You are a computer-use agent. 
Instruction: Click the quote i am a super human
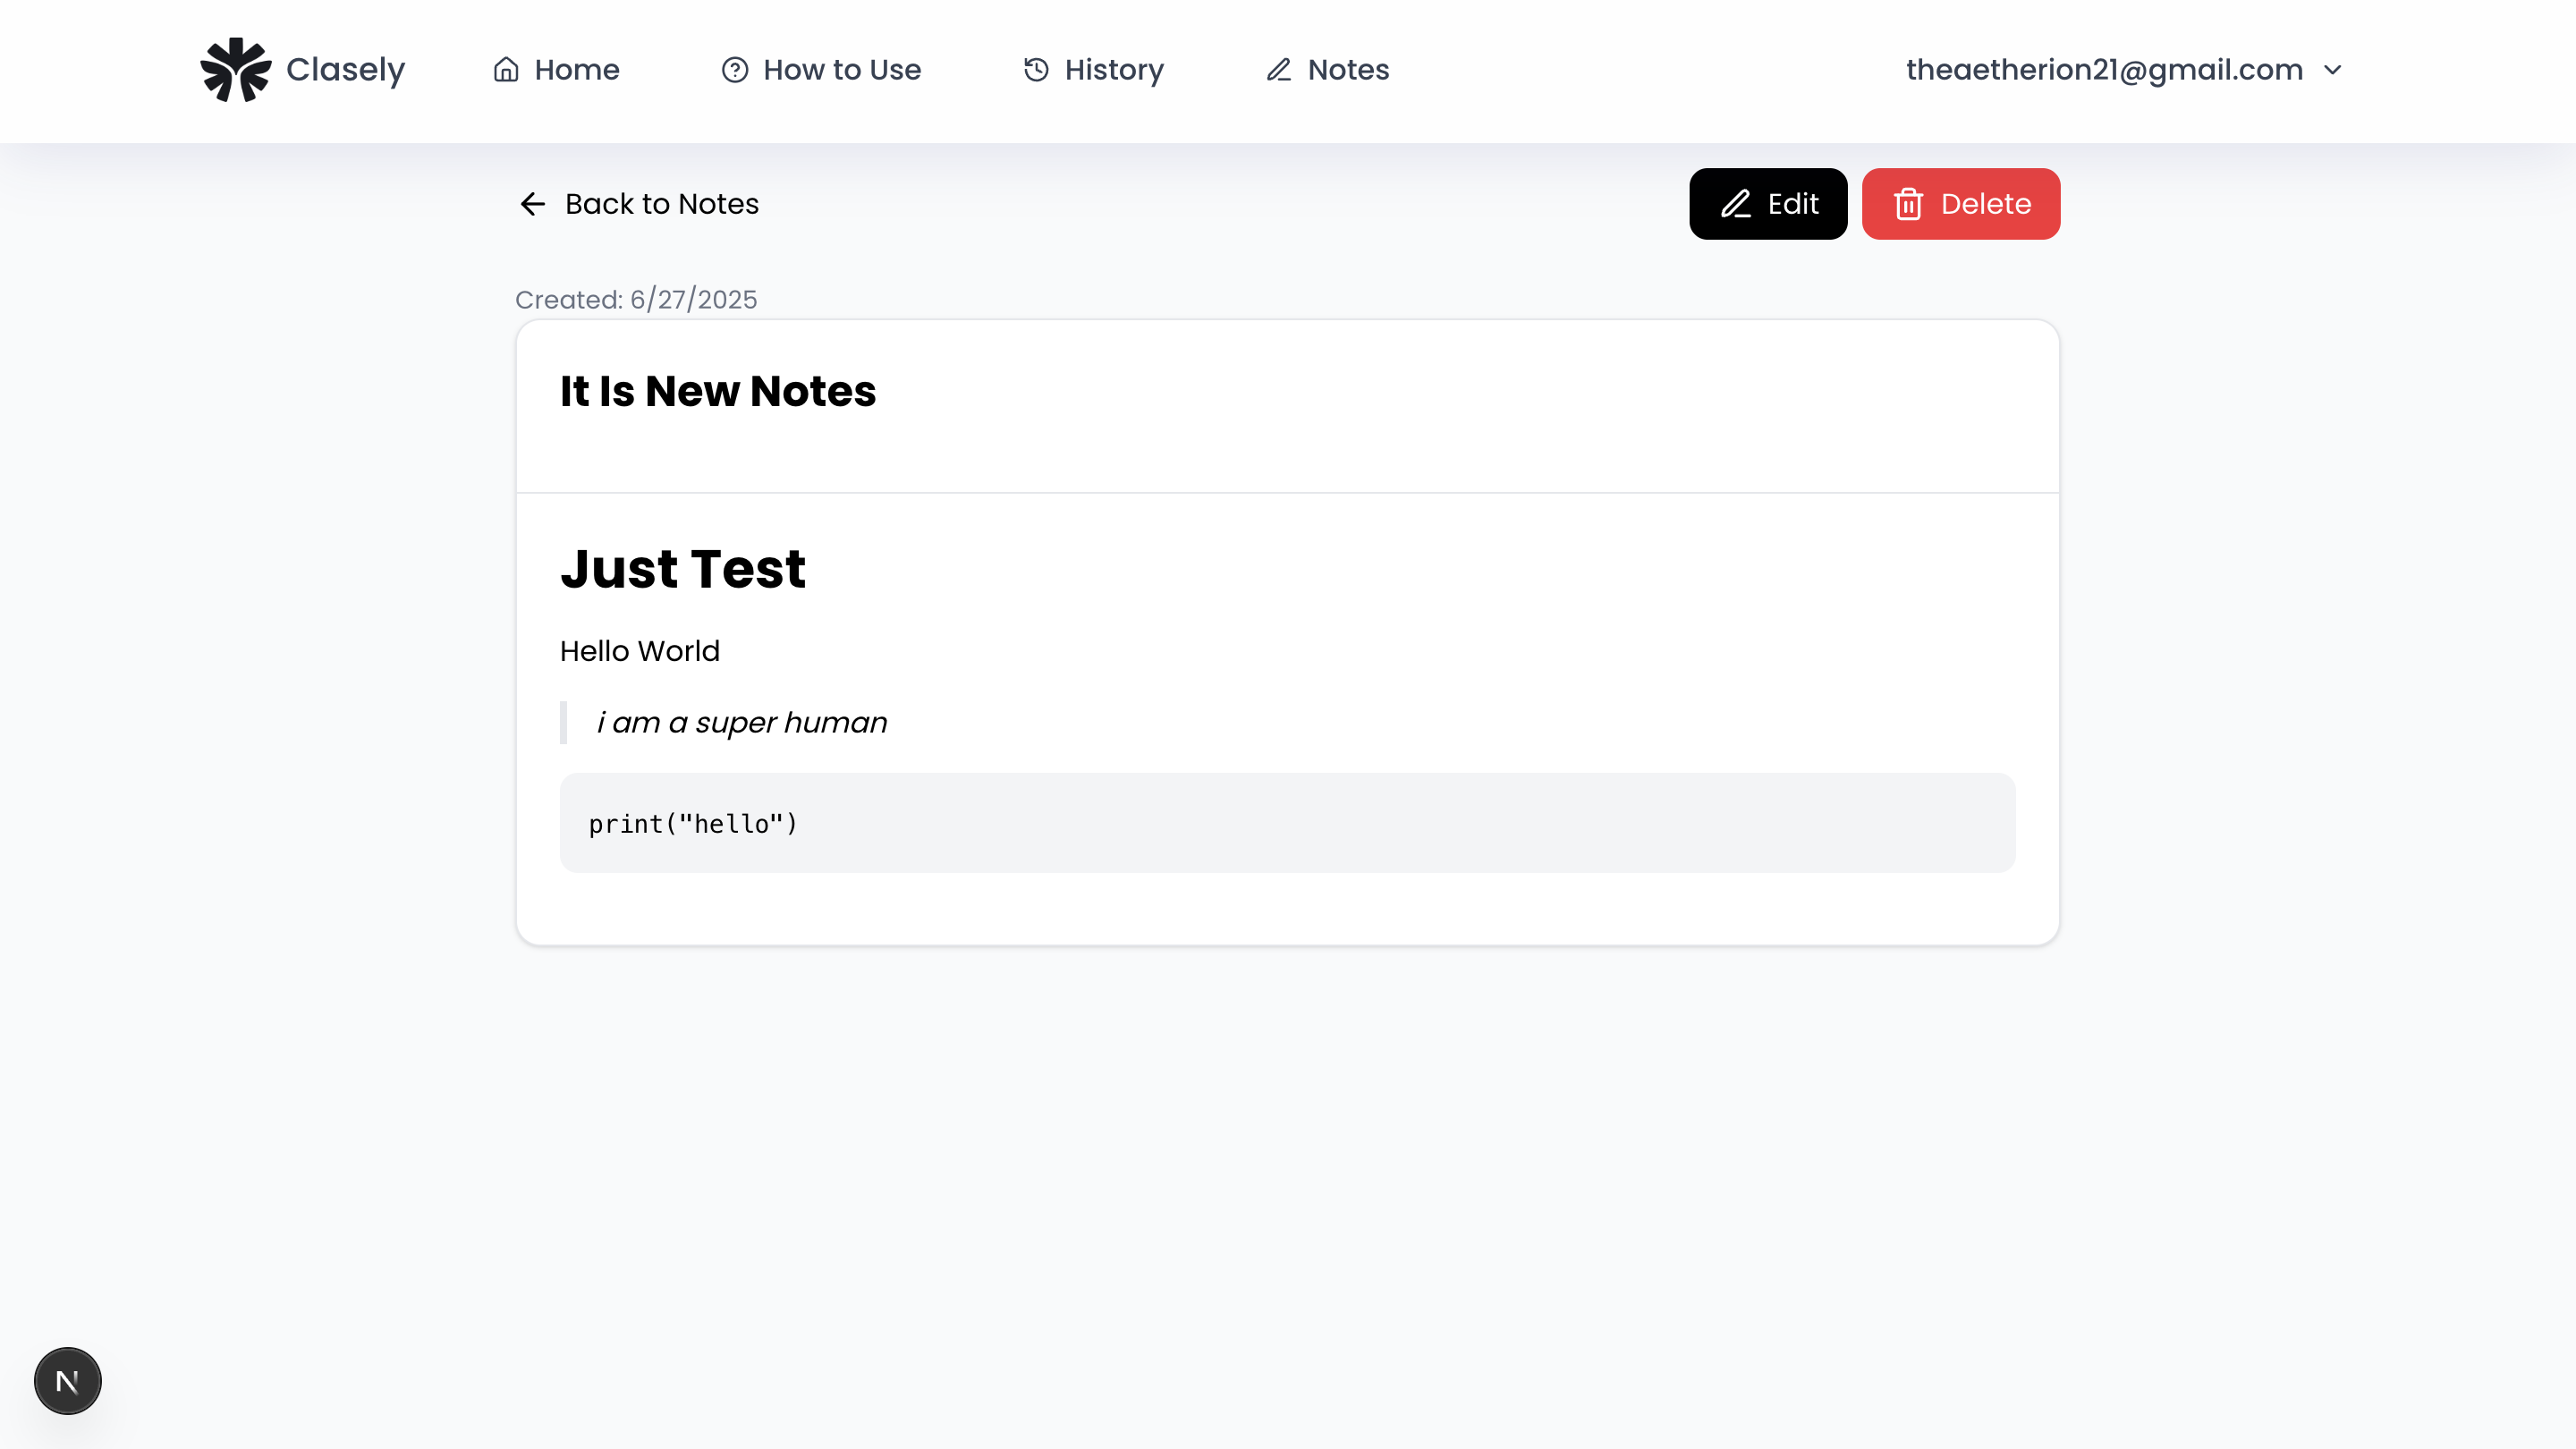(x=742, y=722)
